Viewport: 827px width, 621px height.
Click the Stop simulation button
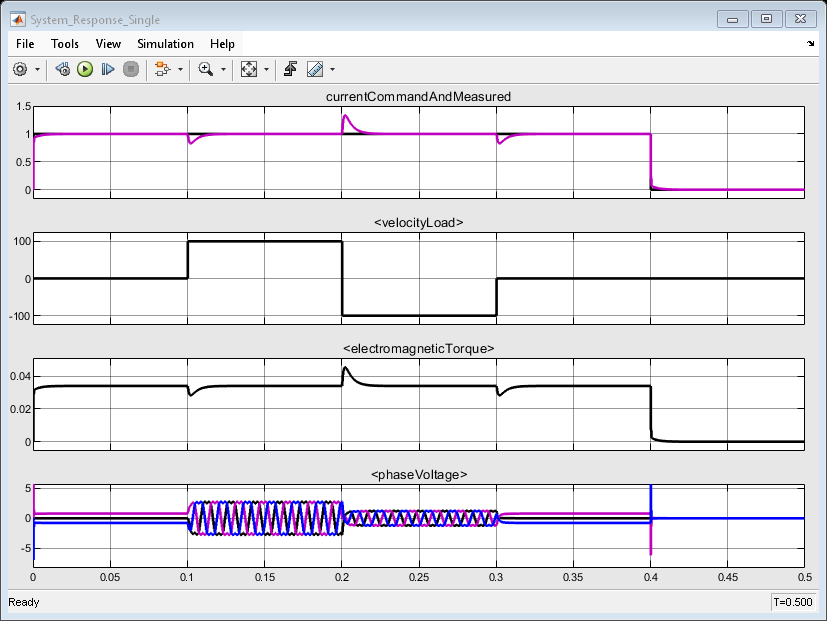pos(130,69)
